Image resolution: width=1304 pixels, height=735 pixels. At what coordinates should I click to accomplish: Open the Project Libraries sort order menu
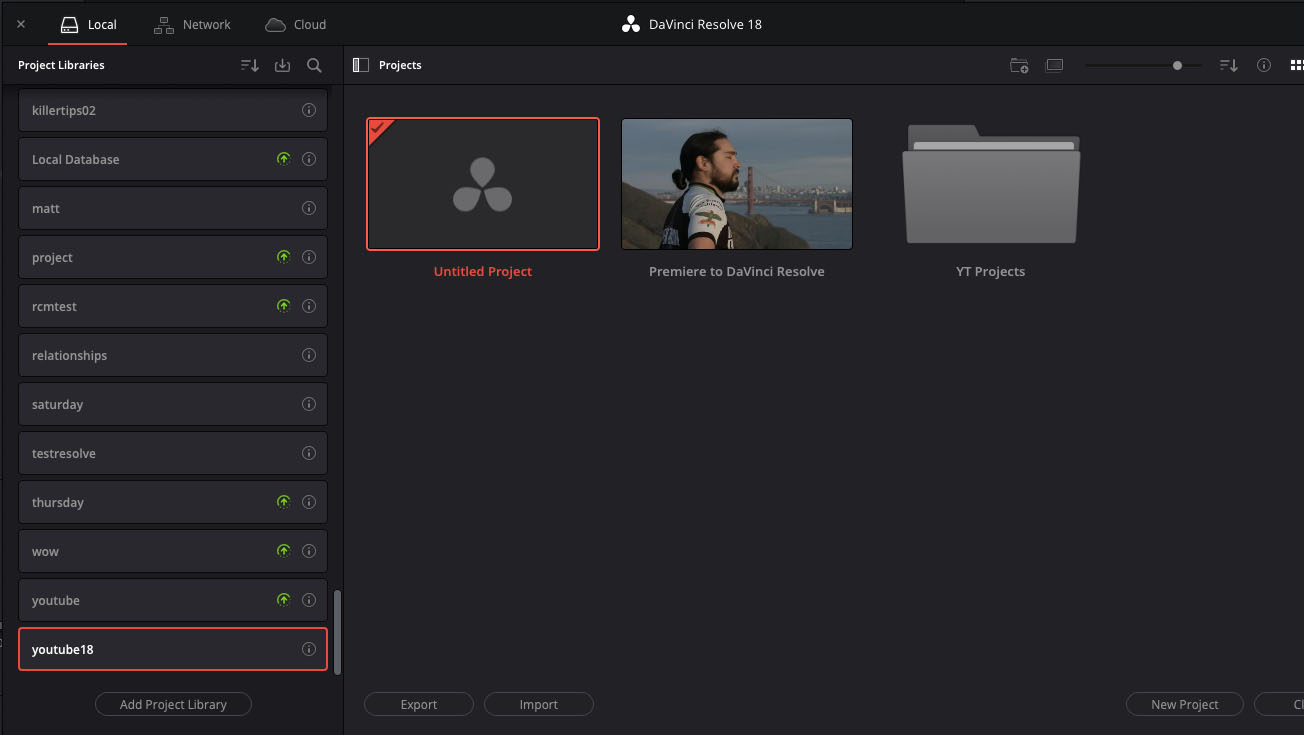point(250,65)
